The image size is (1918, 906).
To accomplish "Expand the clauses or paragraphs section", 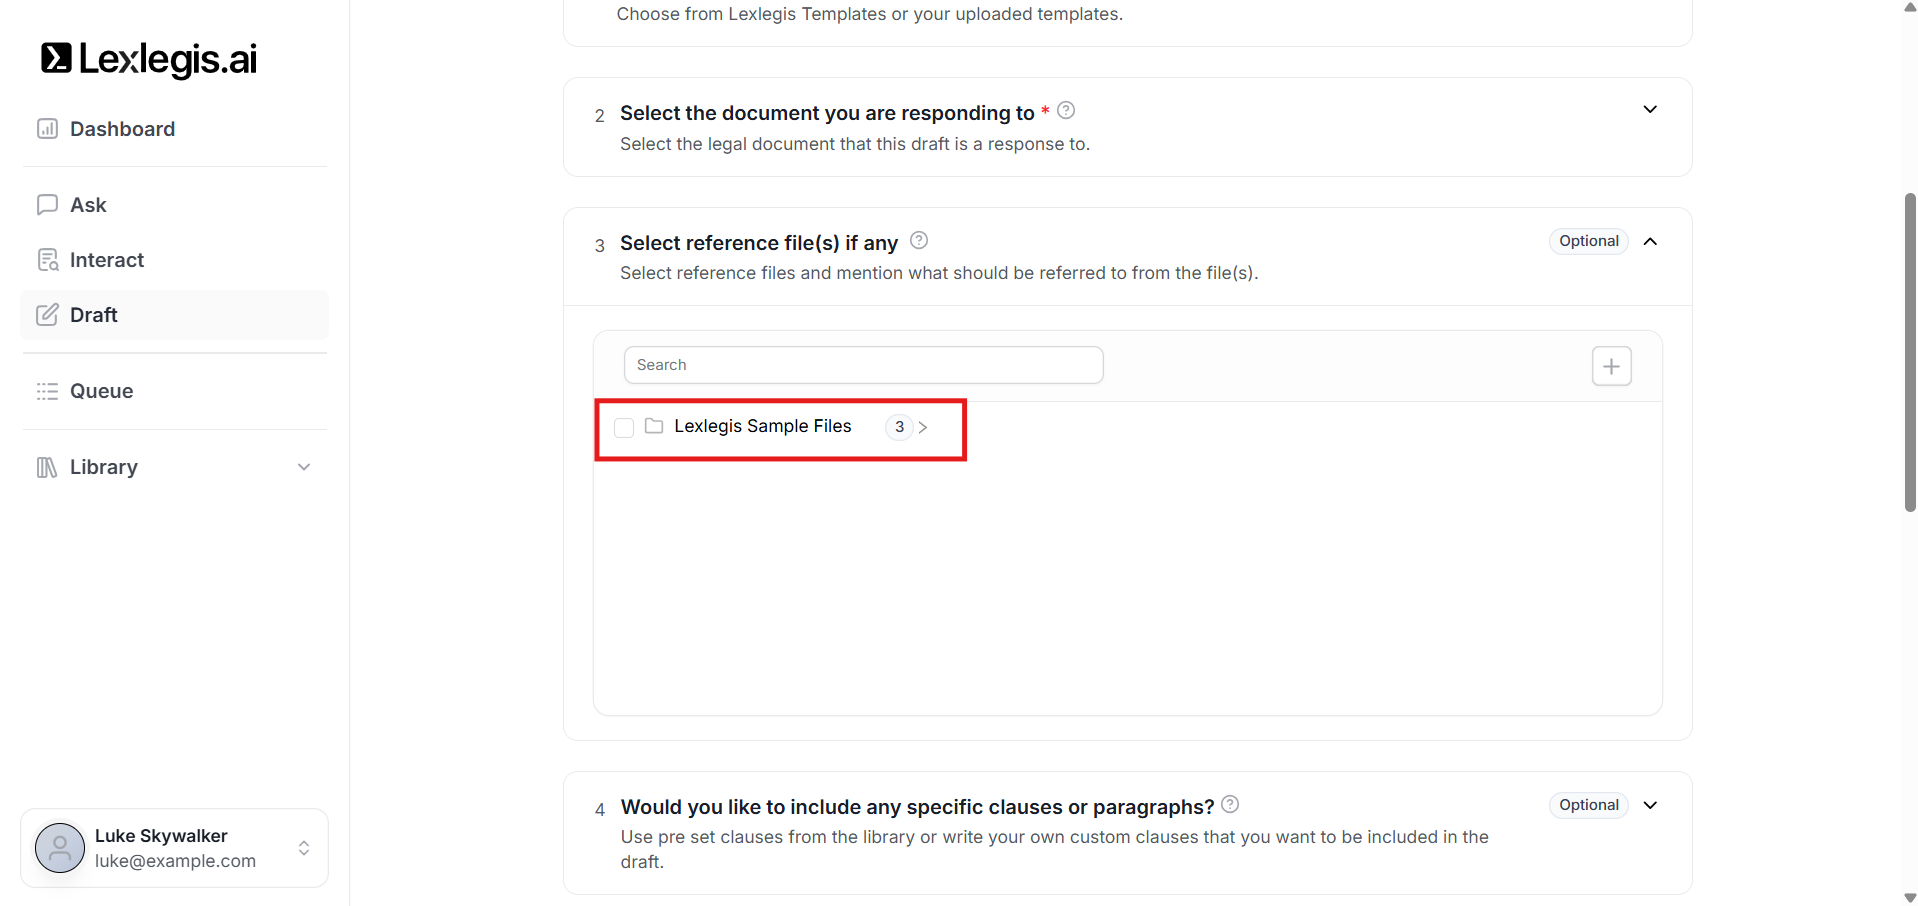I will click(1650, 805).
